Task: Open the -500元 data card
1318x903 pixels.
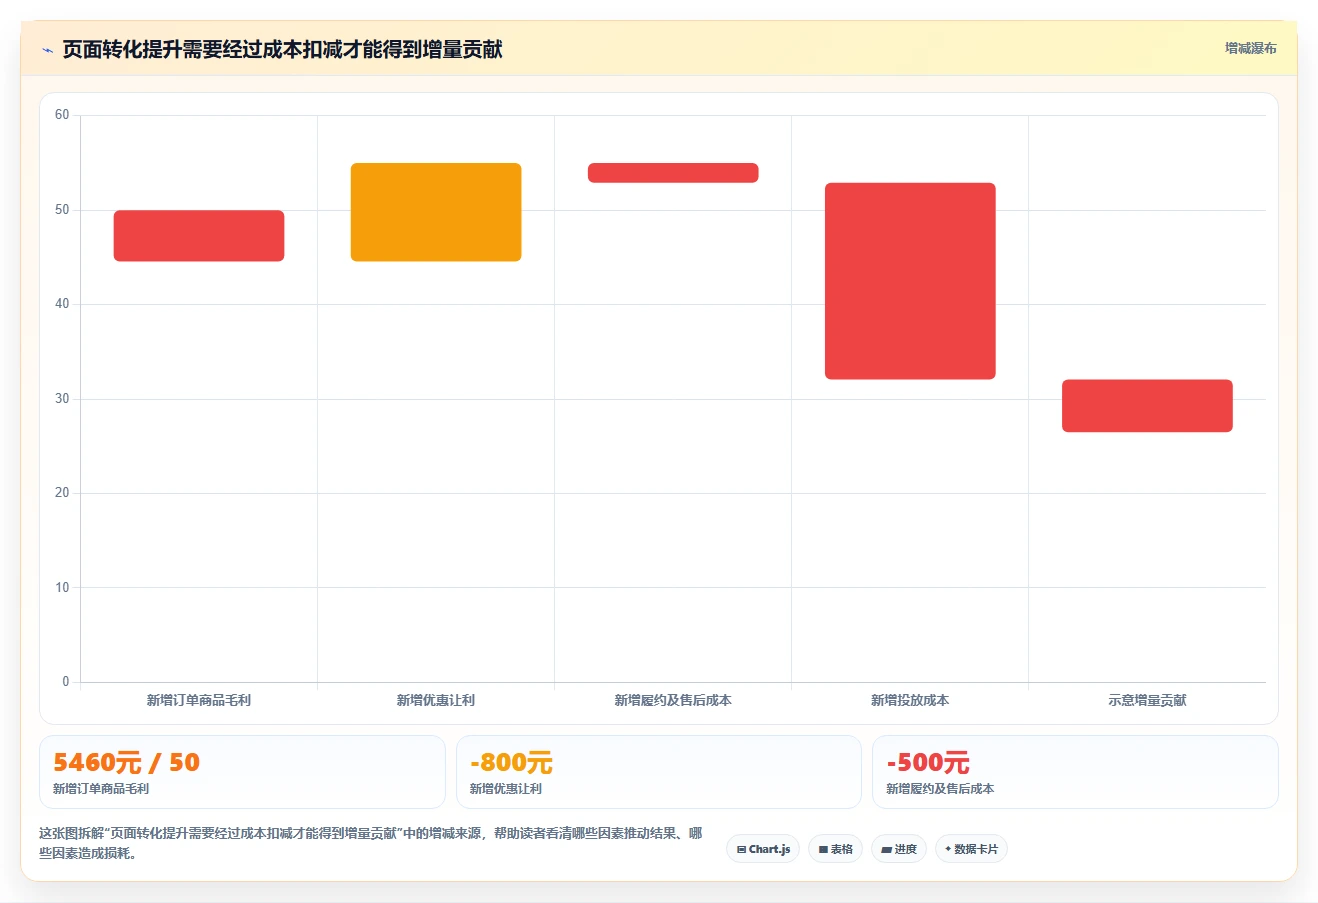Action: point(1075,772)
